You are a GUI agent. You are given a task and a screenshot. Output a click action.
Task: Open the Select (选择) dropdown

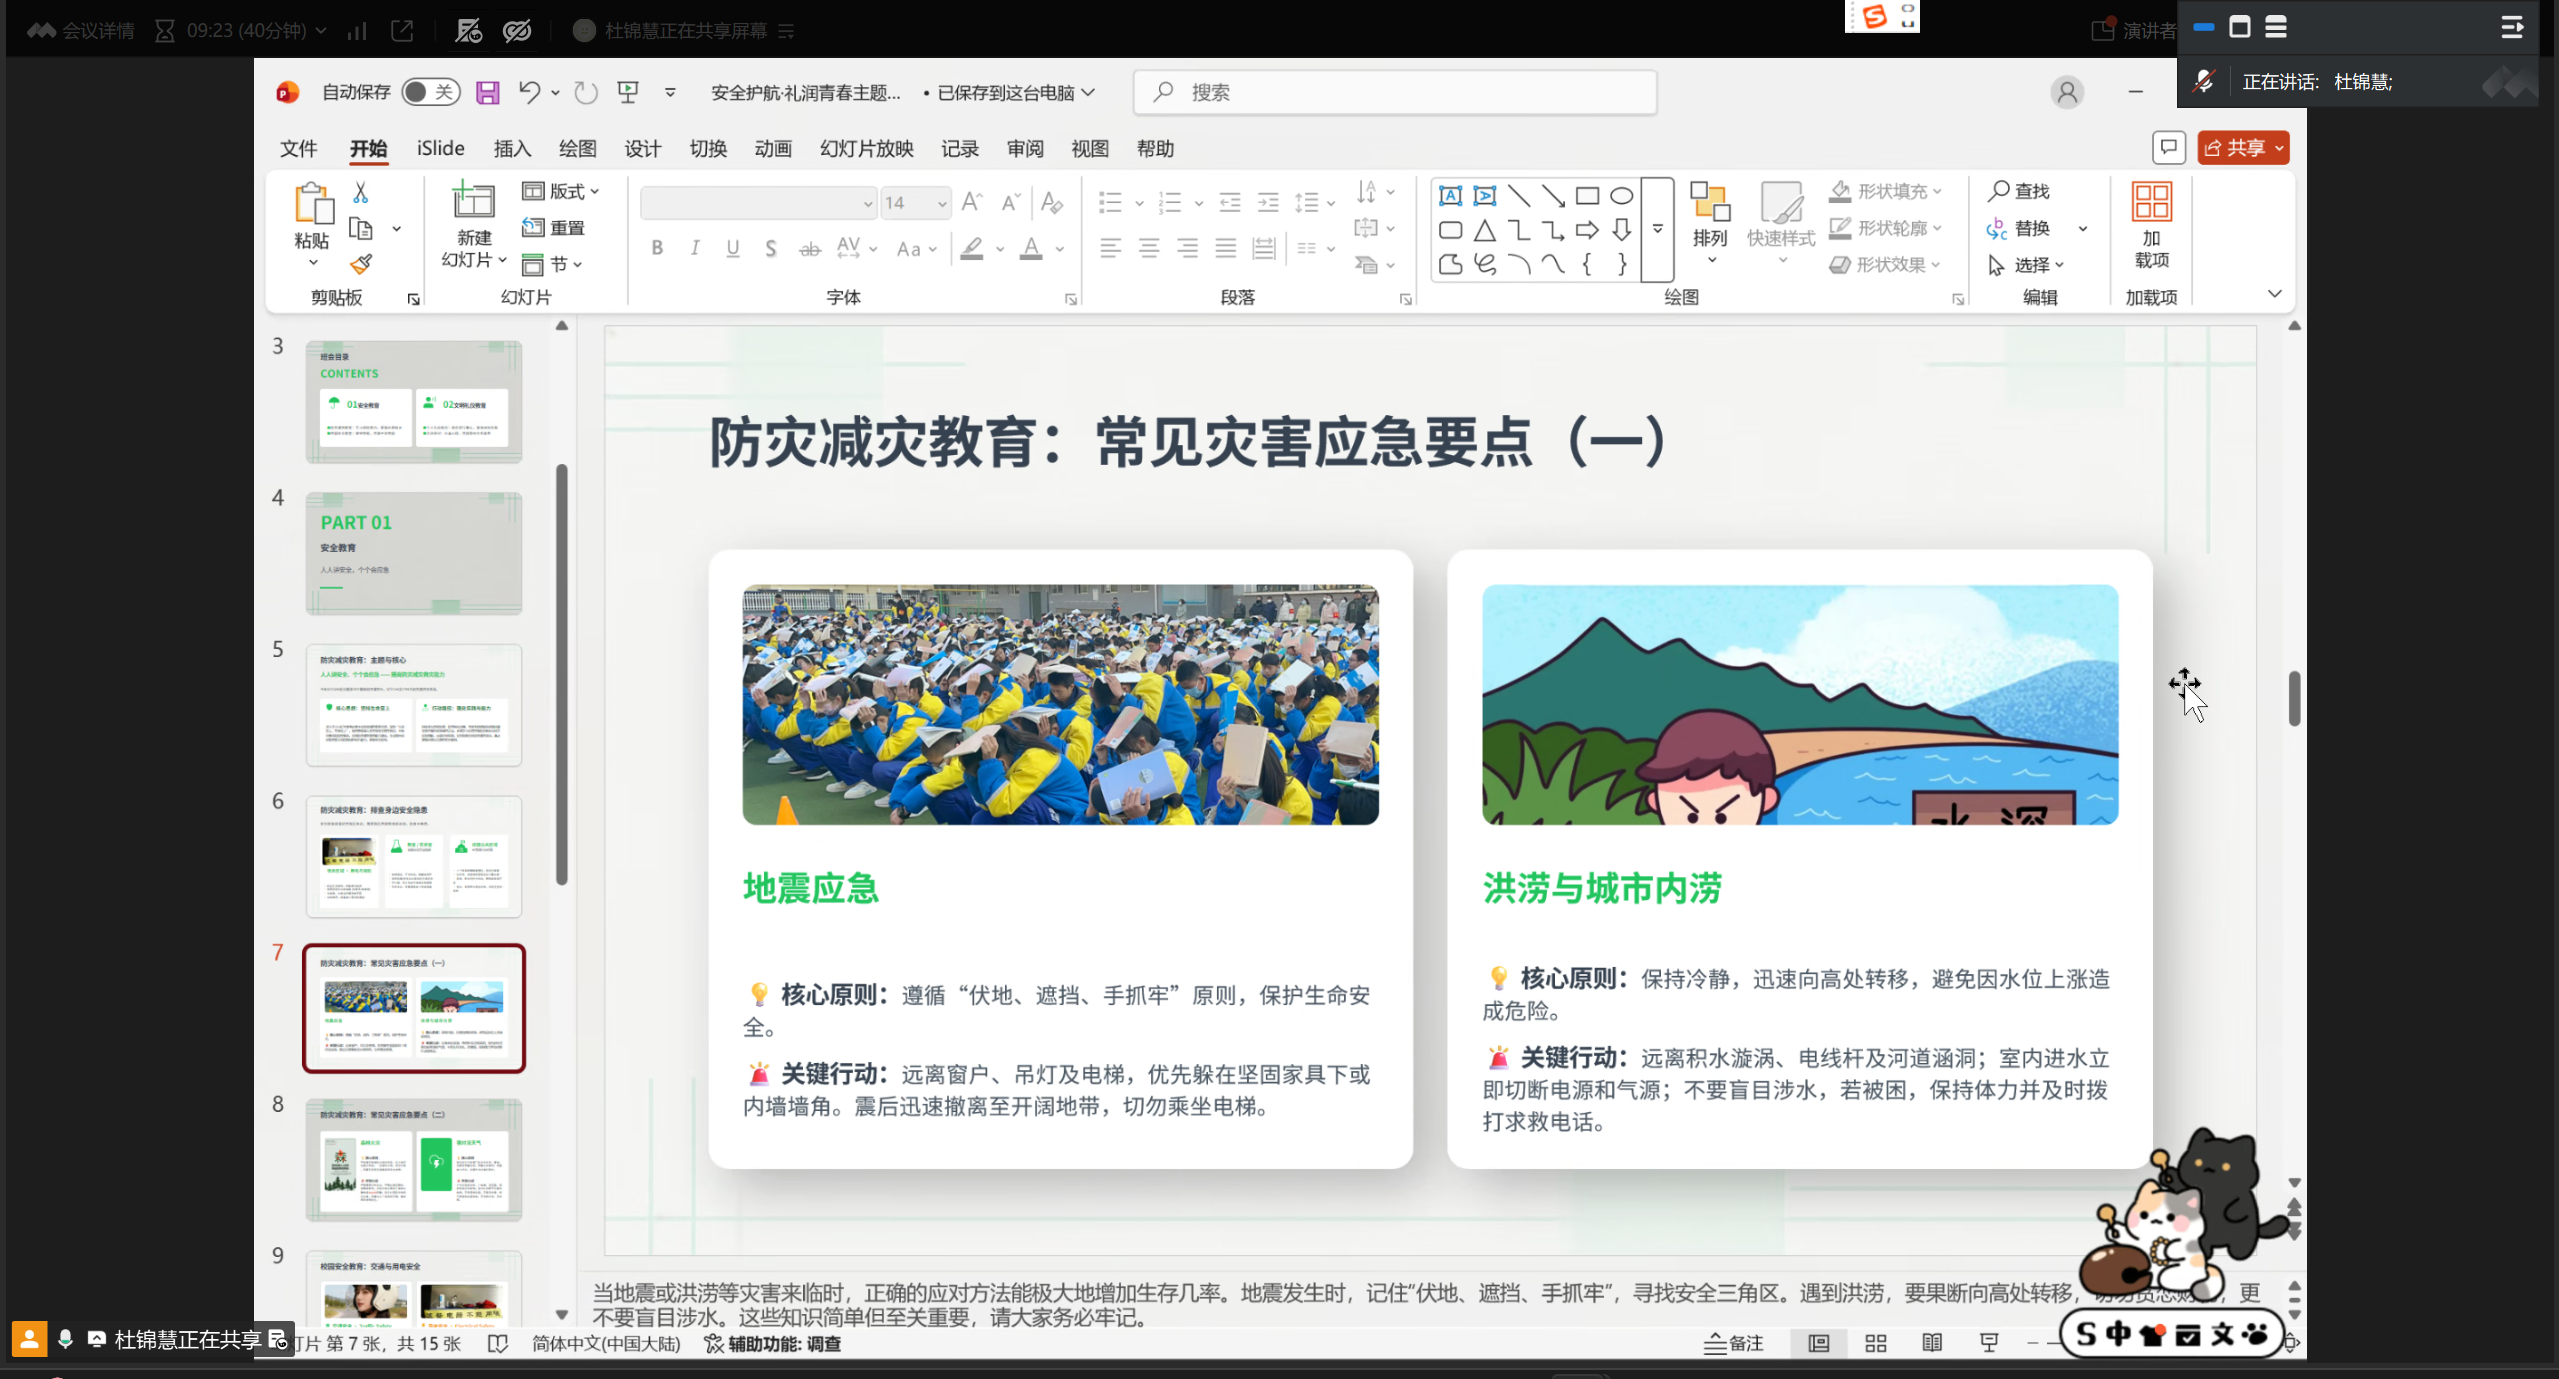[x=2027, y=265]
